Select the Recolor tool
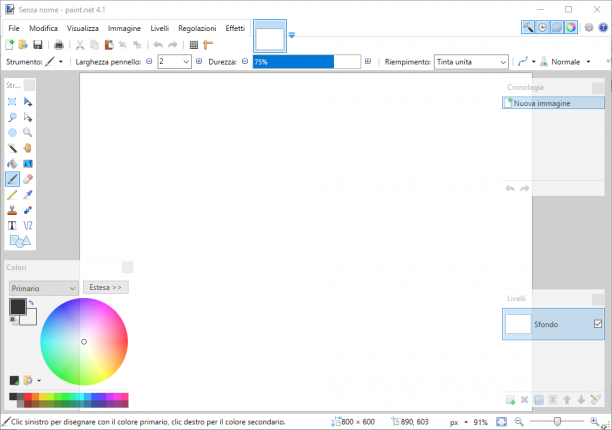Viewport: 612px width, 430px height. [28, 210]
